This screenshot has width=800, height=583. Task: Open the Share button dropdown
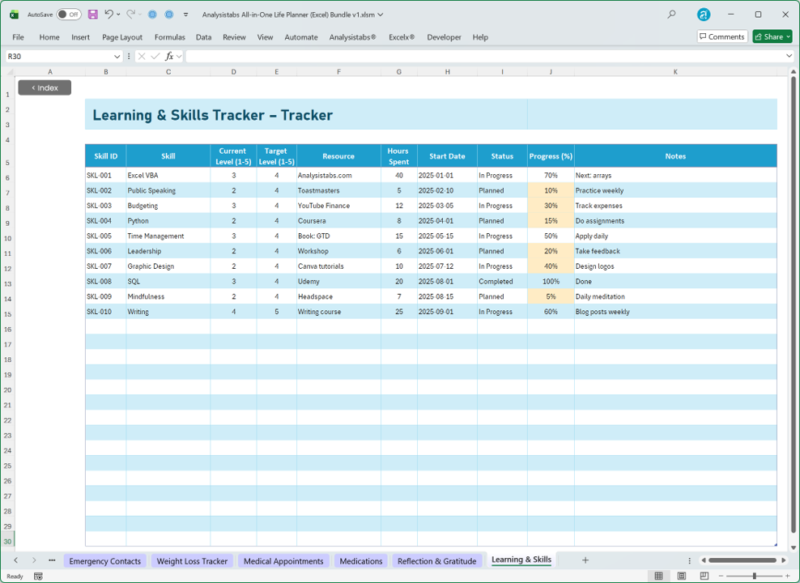[788, 37]
